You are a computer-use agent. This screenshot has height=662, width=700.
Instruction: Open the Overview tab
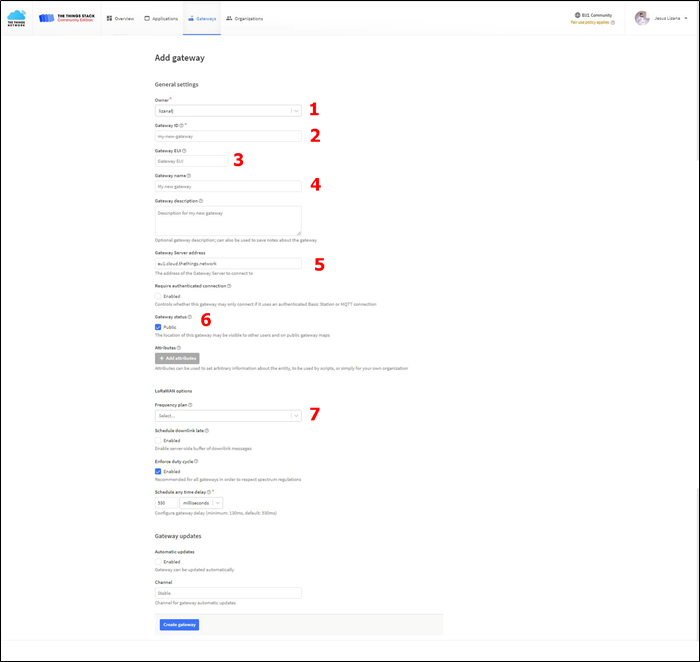(120, 19)
